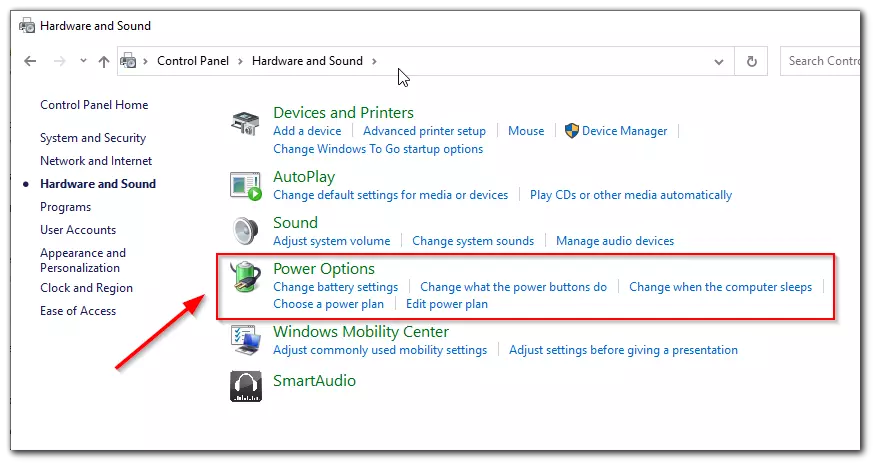878x468 pixels.
Task: Click the Devices and Printers icon
Action: click(x=245, y=123)
